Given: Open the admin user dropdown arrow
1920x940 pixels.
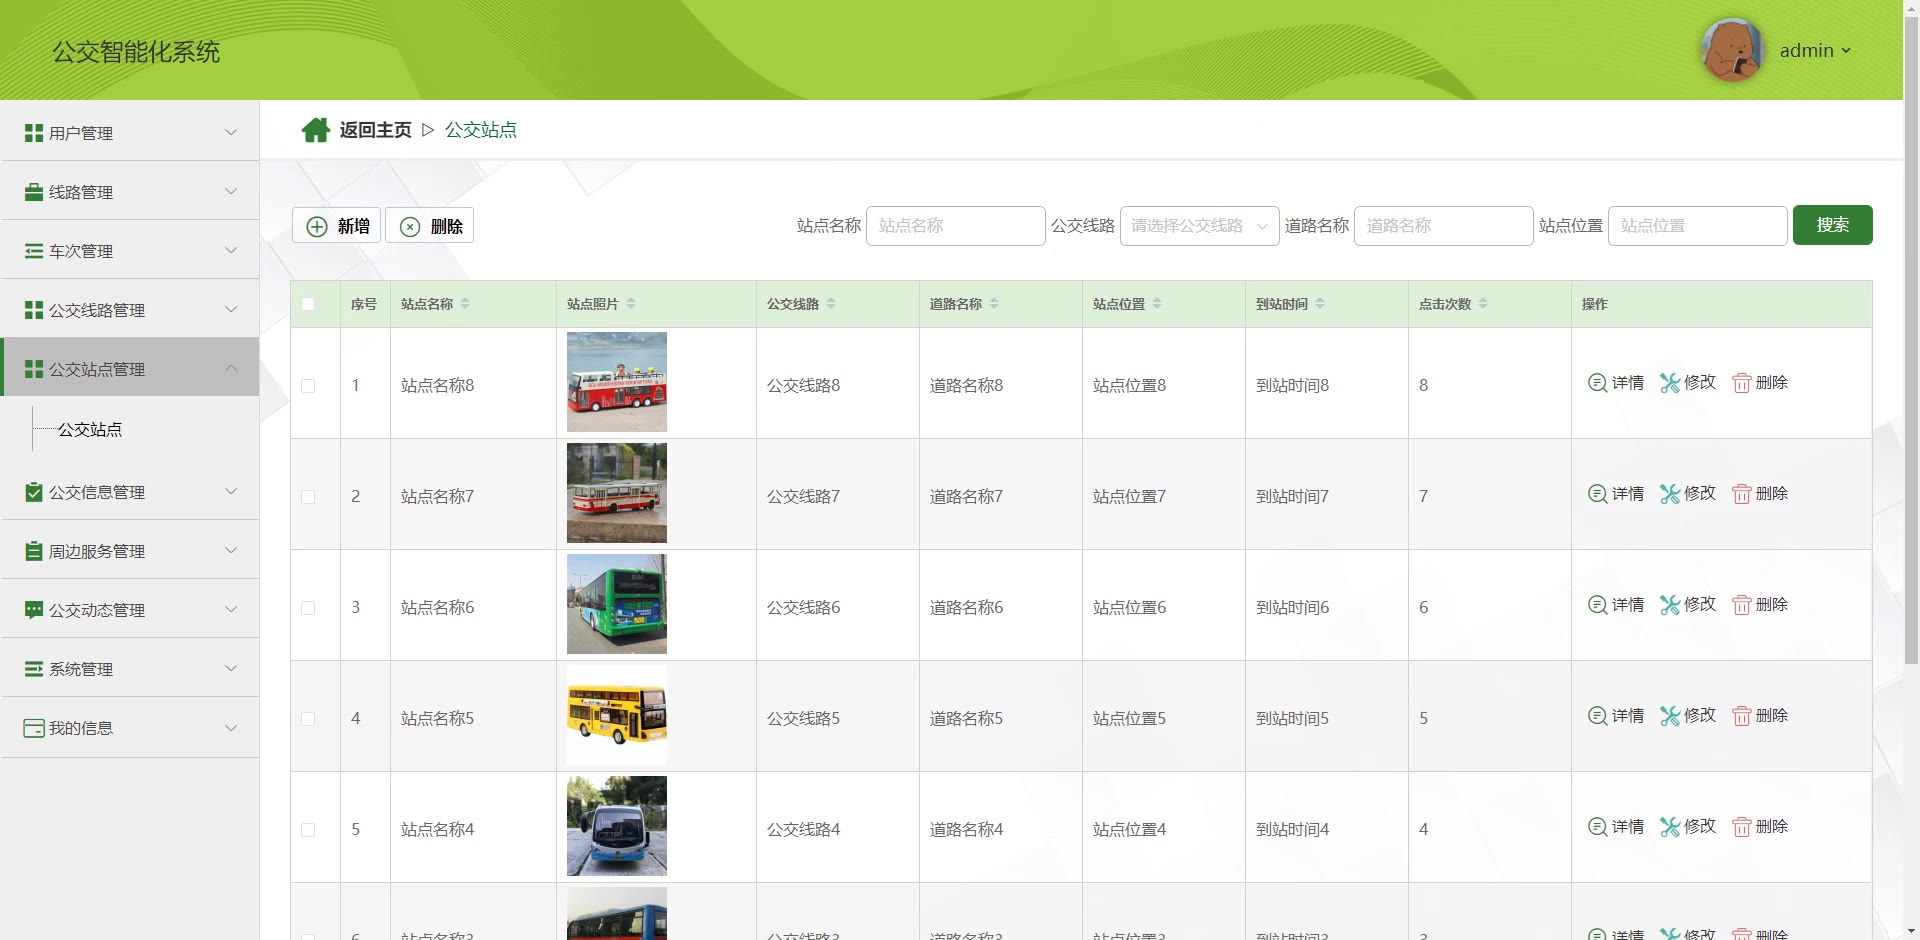Looking at the screenshot, I should pyautogui.click(x=1846, y=50).
